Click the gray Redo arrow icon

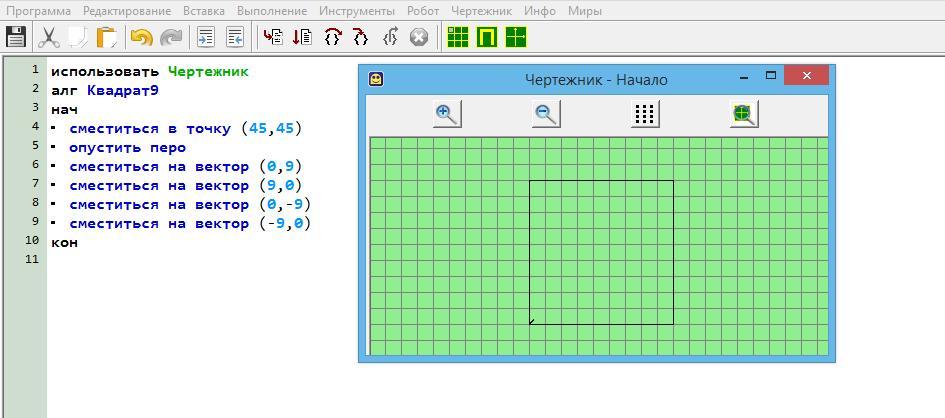click(171, 37)
